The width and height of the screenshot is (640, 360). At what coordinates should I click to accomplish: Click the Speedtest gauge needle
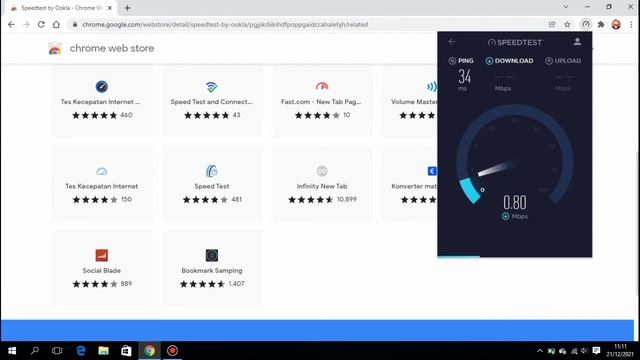point(496,168)
